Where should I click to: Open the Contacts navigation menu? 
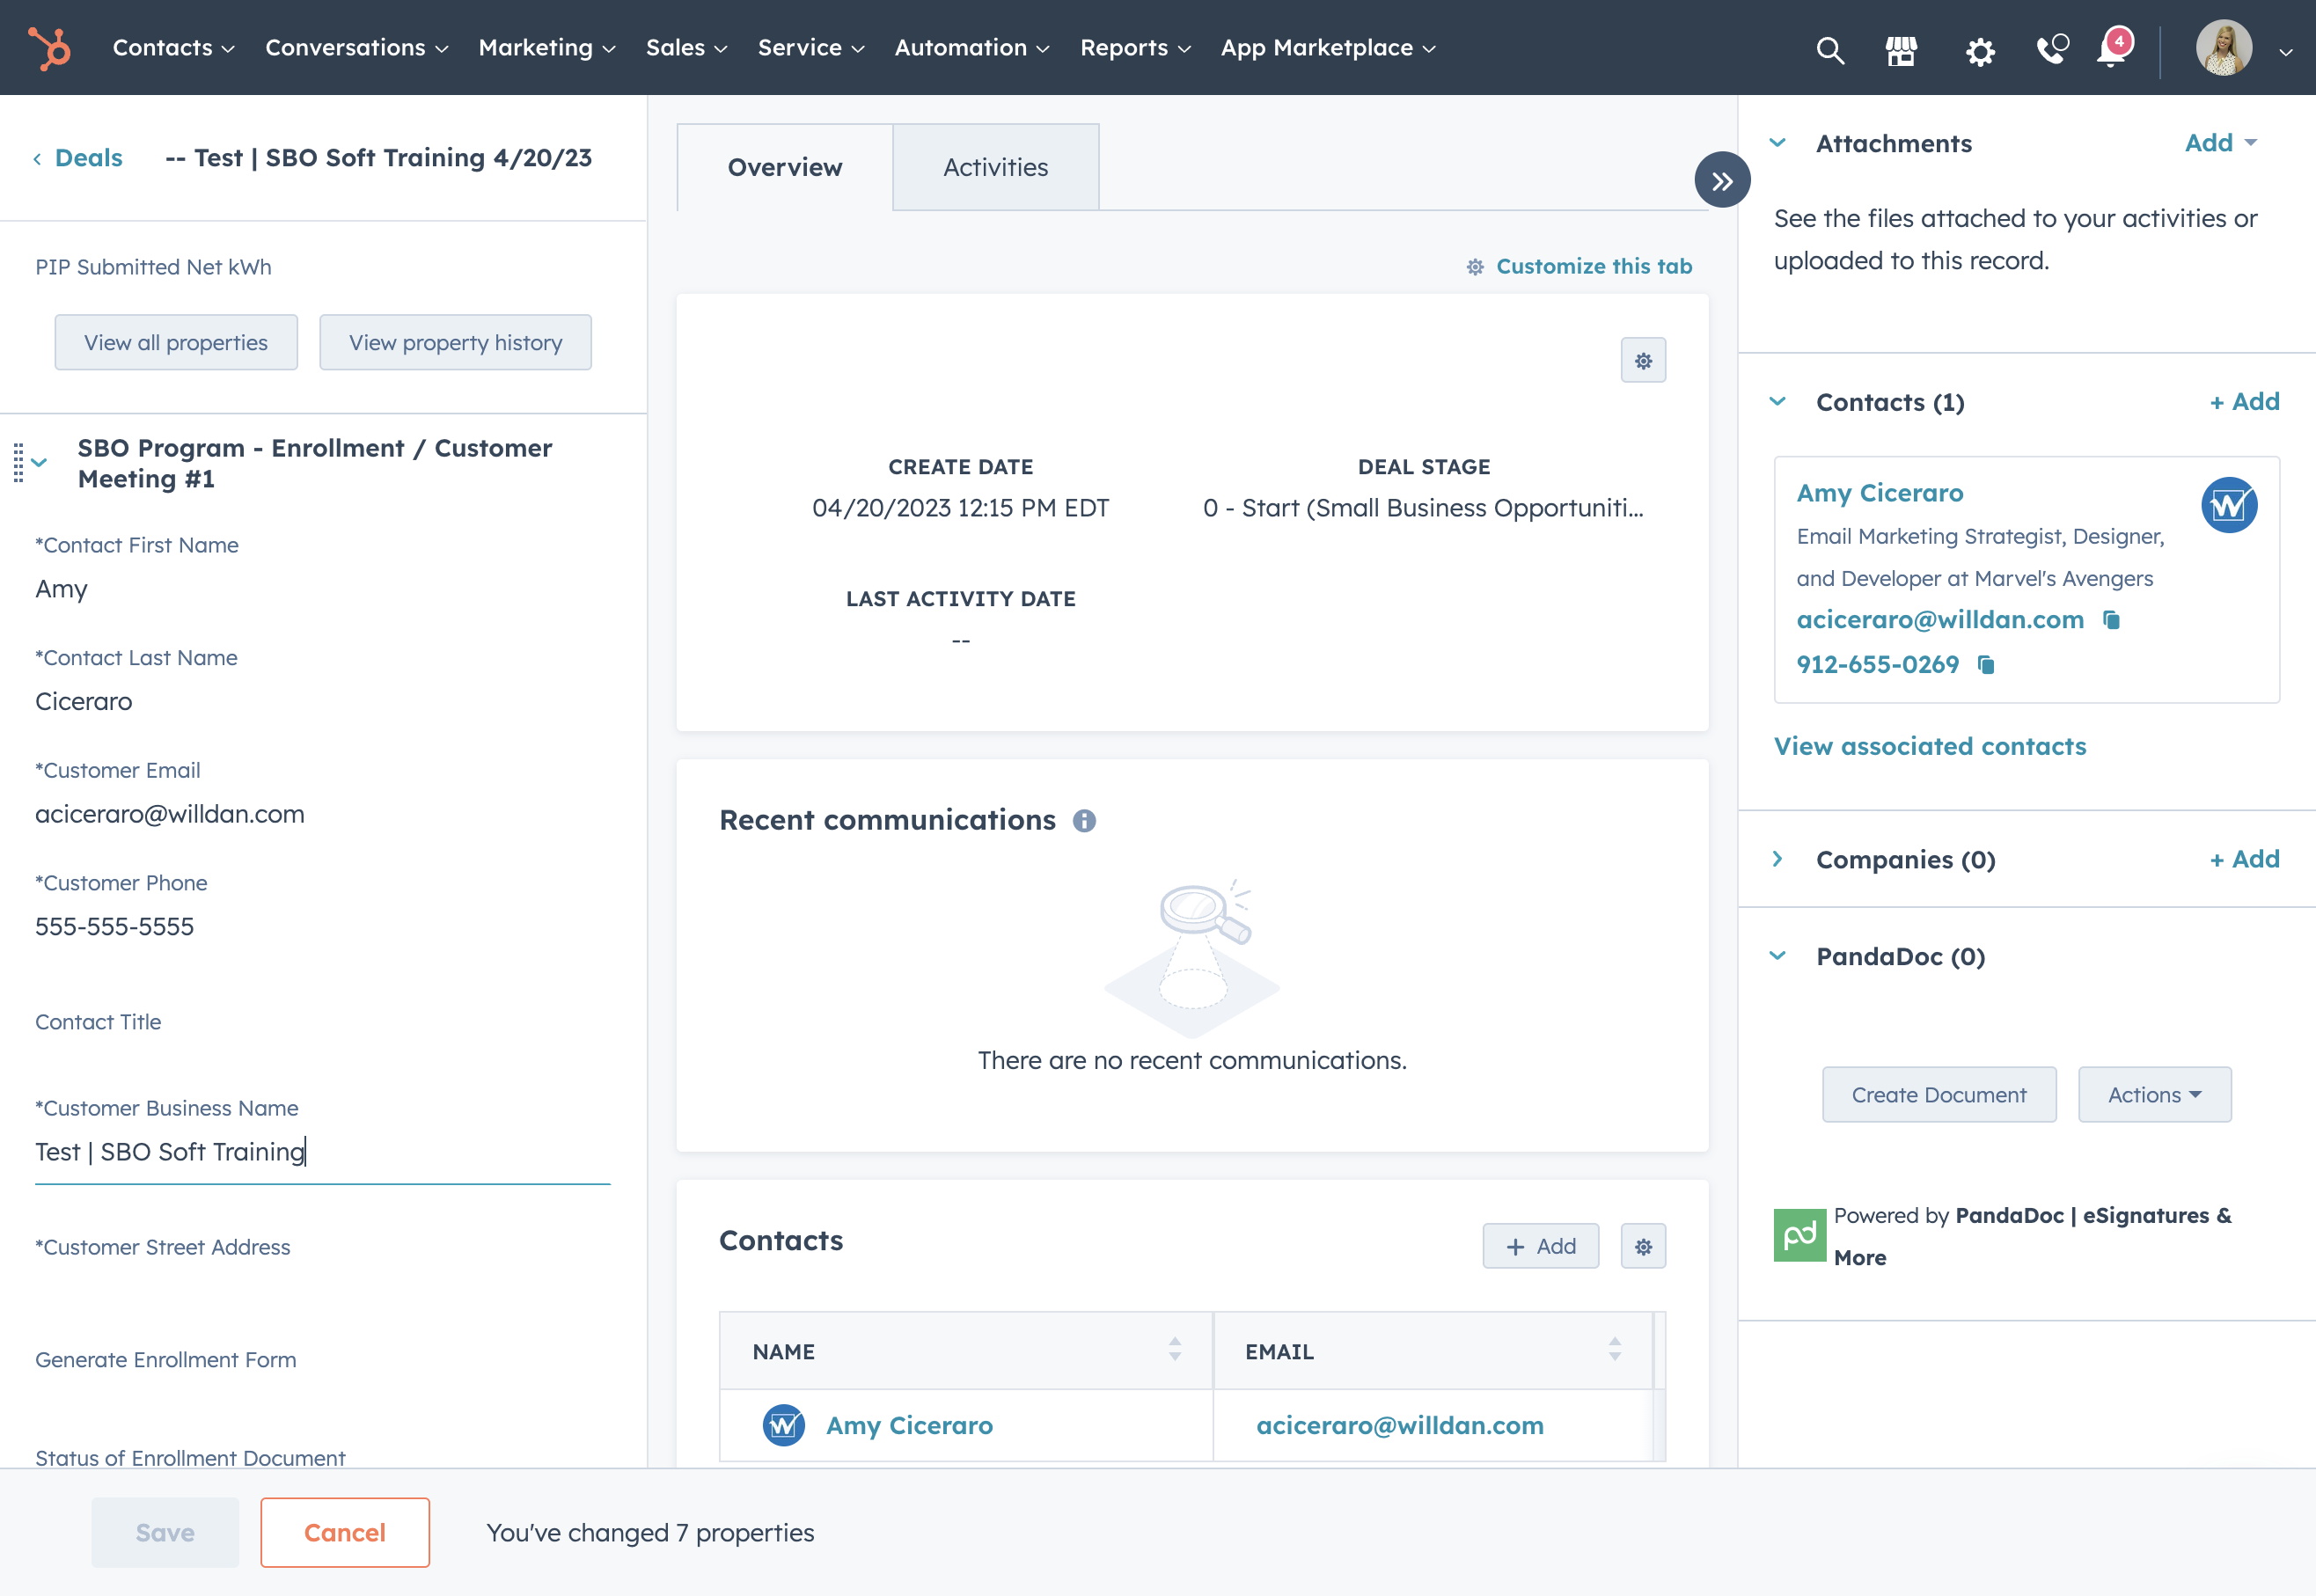point(173,48)
